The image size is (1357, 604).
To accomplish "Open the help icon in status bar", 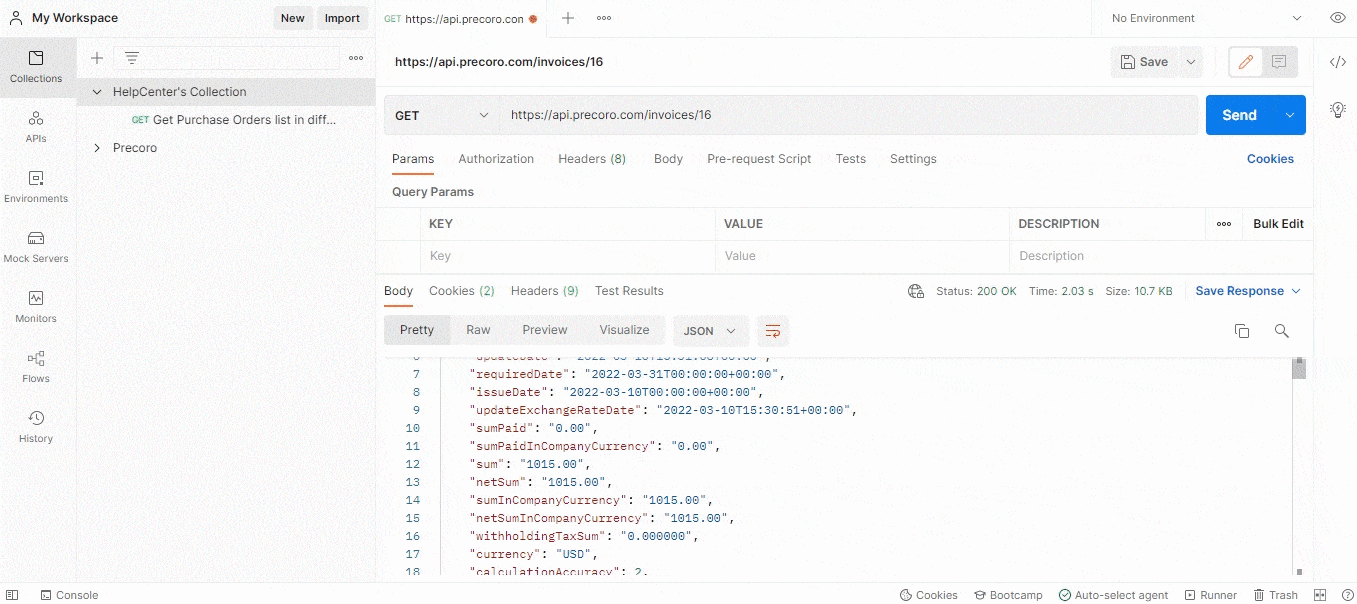I will 1347,595.
